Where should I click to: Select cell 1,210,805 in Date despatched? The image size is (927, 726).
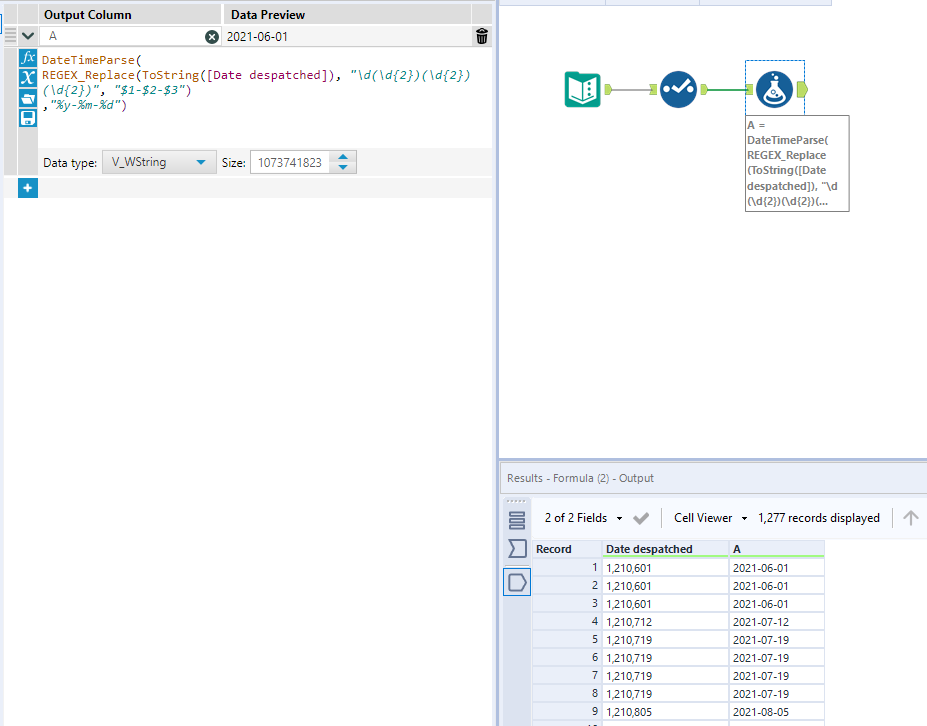point(666,712)
